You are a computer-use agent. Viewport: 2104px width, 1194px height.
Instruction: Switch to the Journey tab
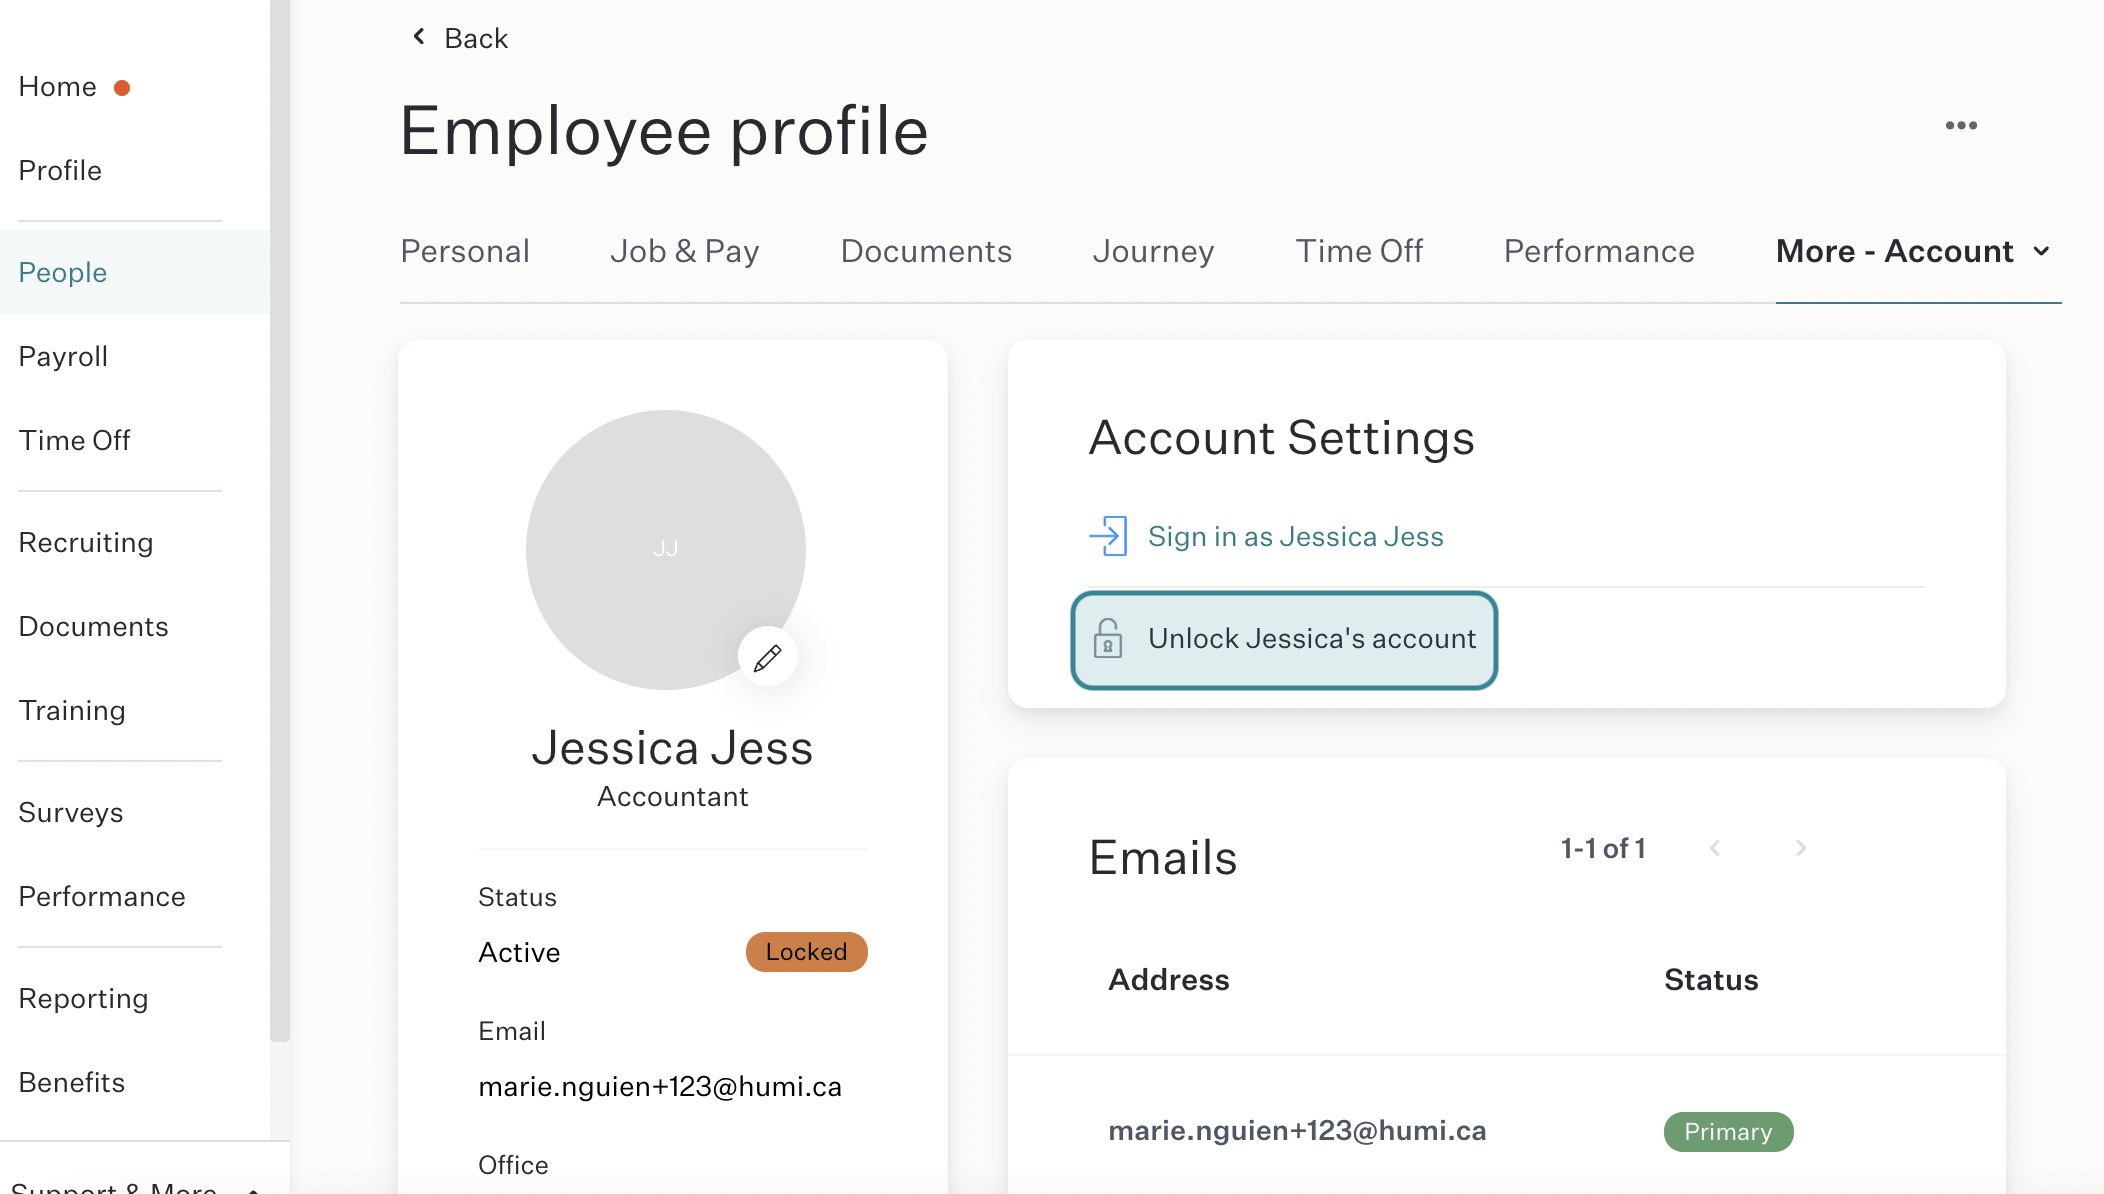click(1153, 251)
